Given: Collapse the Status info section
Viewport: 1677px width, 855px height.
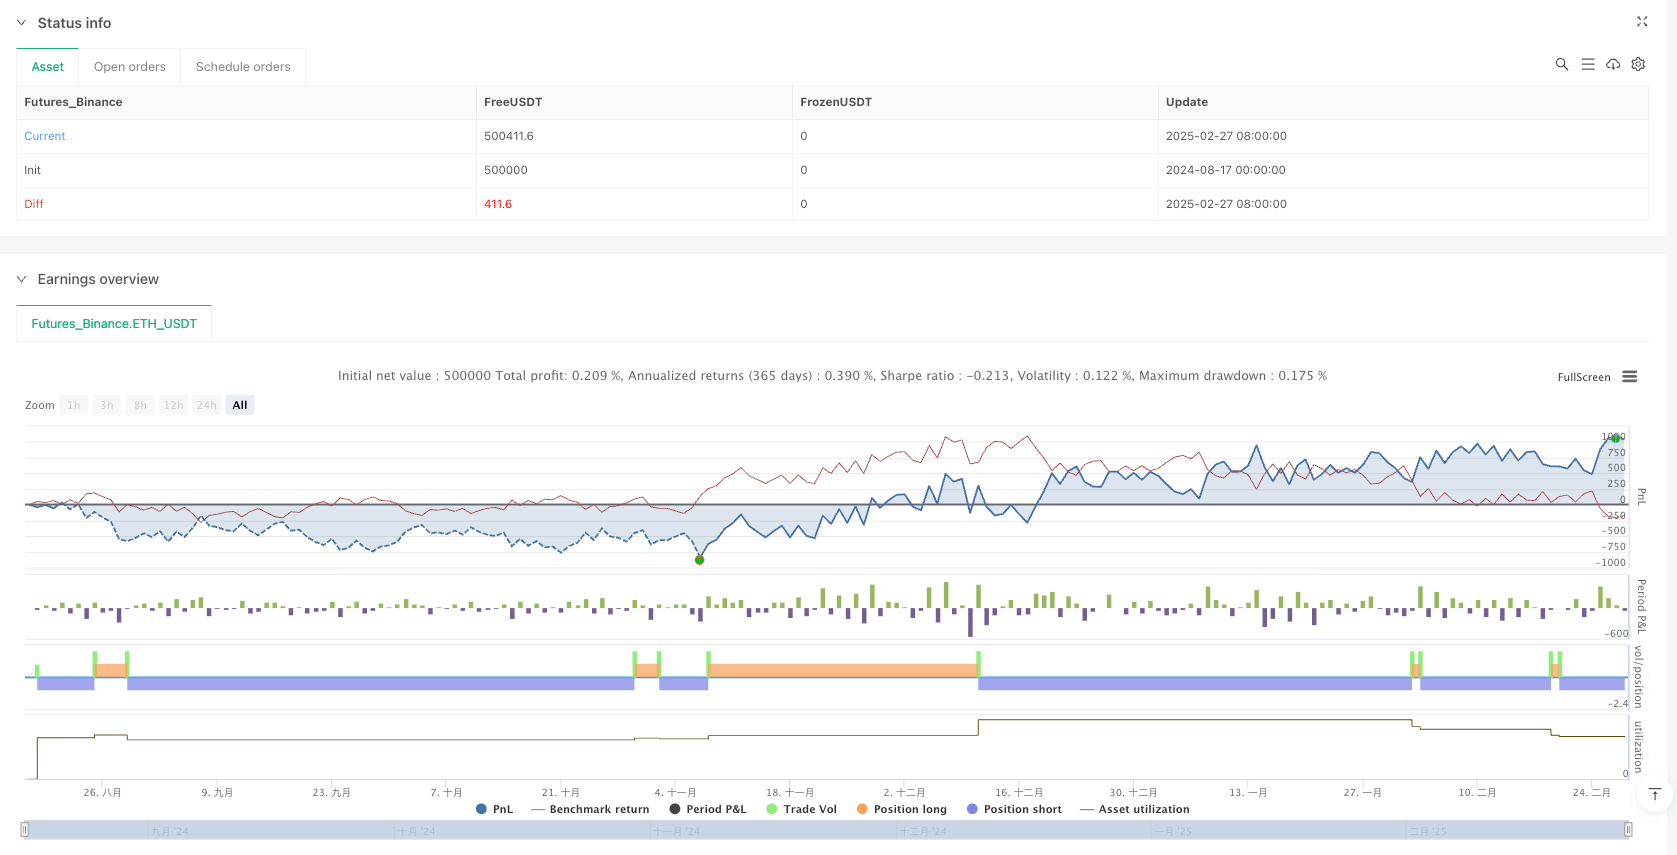Looking at the screenshot, I should pos(21,23).
